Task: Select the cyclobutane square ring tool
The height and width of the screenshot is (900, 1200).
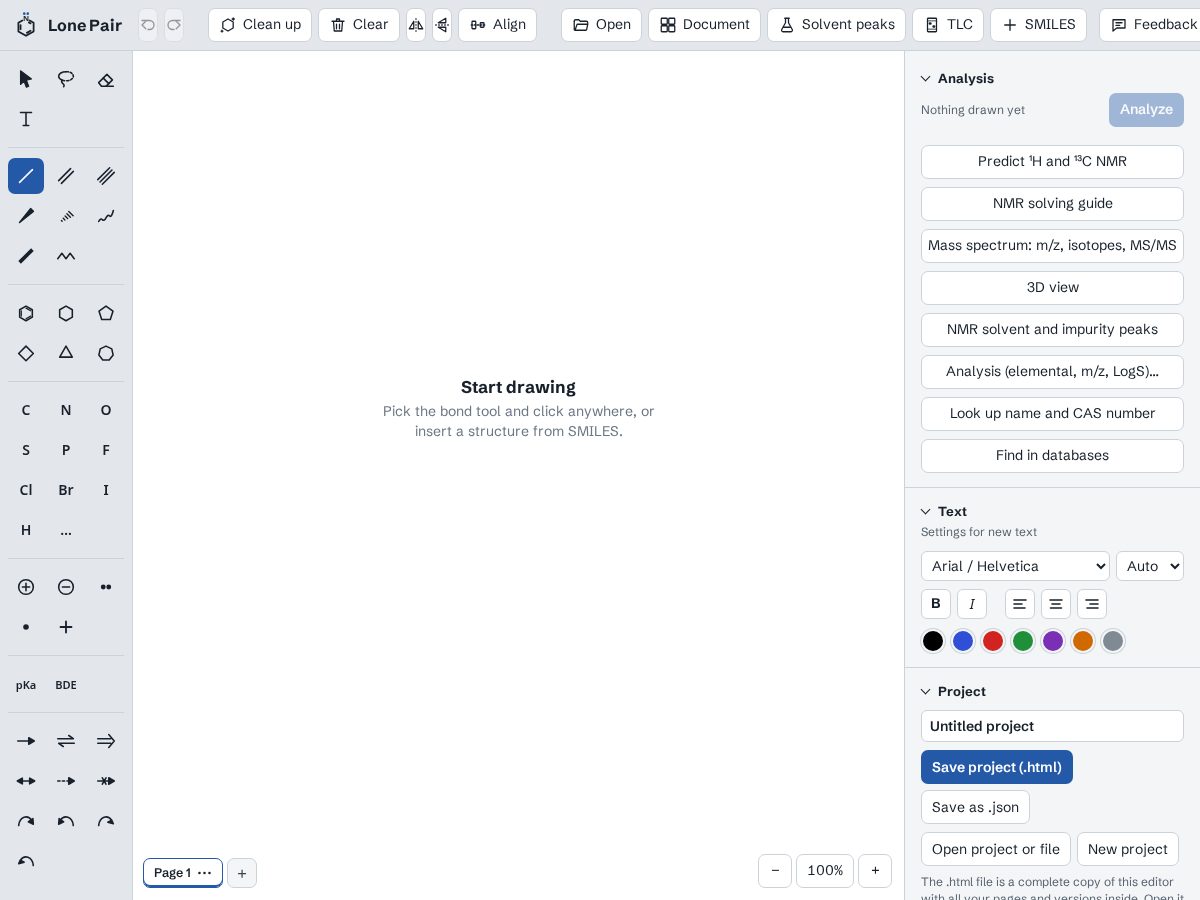Action: coord(26,353)
